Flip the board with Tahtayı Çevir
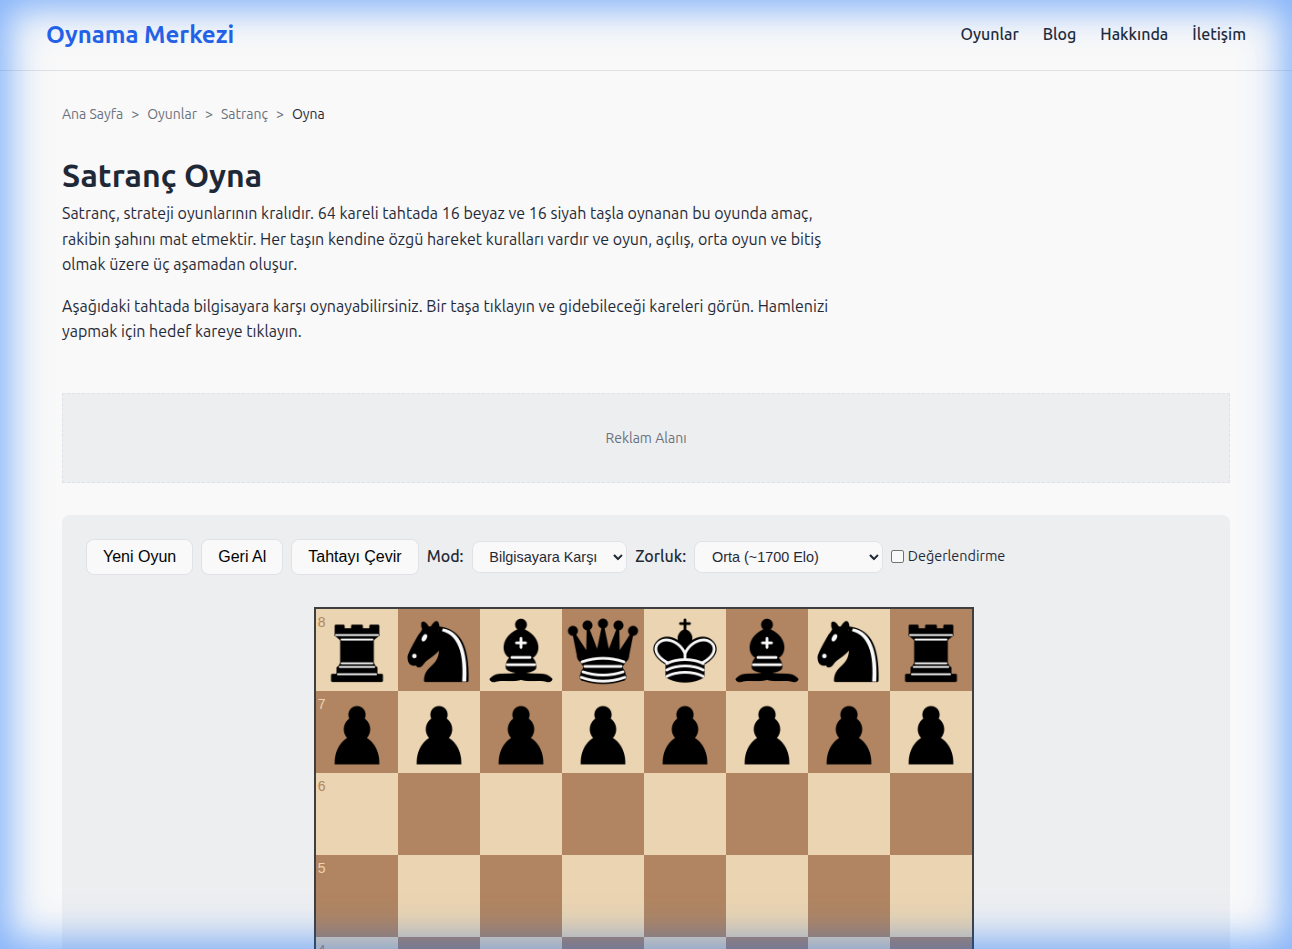The width and height of the screenshot is (1292, 949). pyautogui.click(x=354, y=557)
